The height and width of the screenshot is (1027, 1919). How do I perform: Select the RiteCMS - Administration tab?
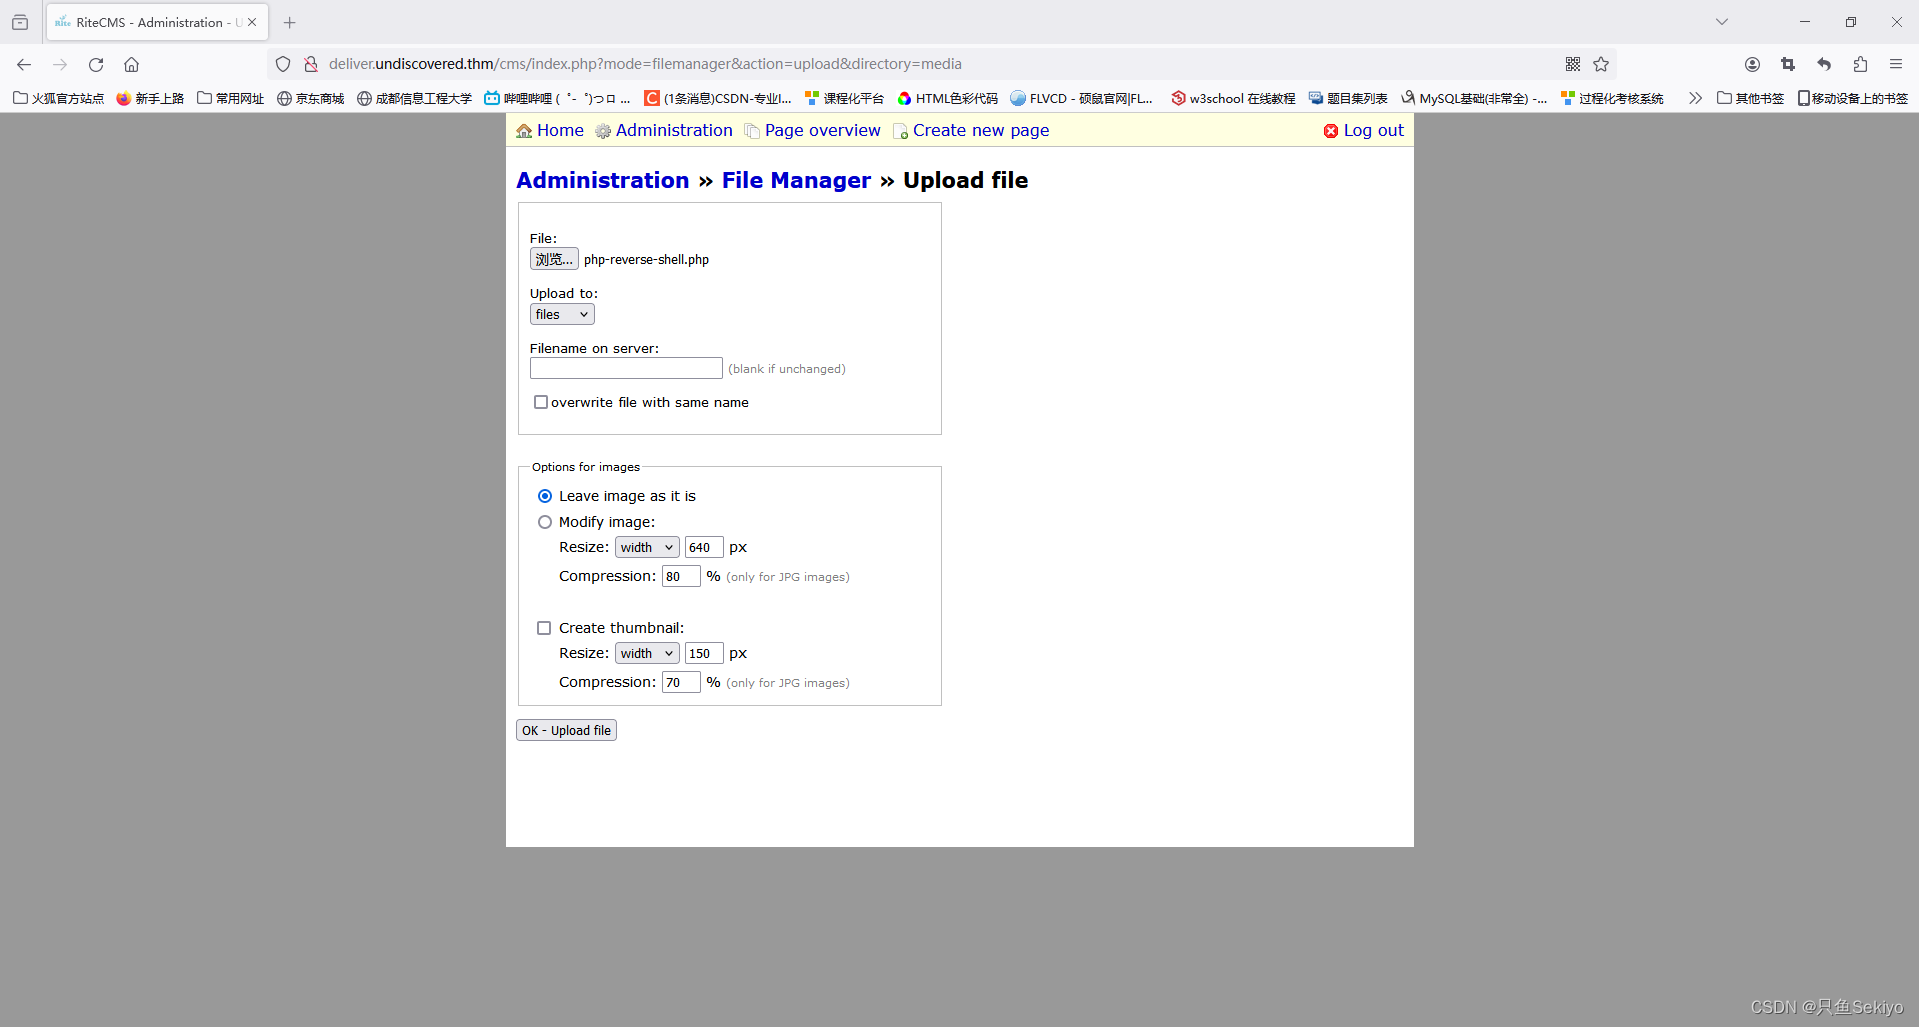157,22
